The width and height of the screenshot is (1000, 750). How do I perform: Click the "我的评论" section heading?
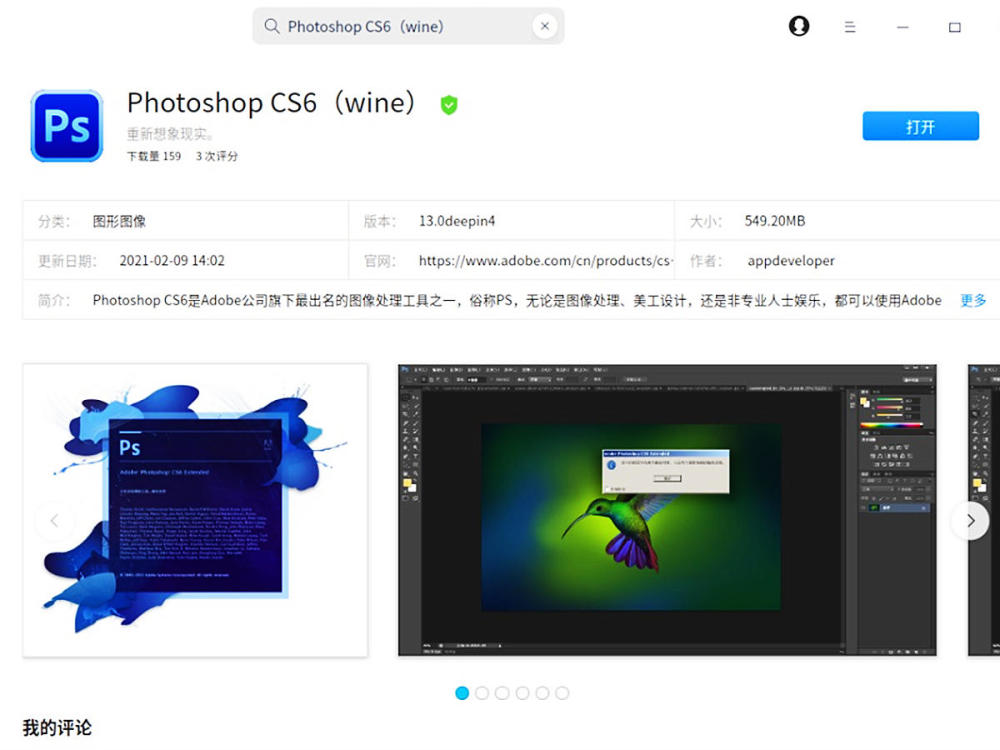click(57, 728)
